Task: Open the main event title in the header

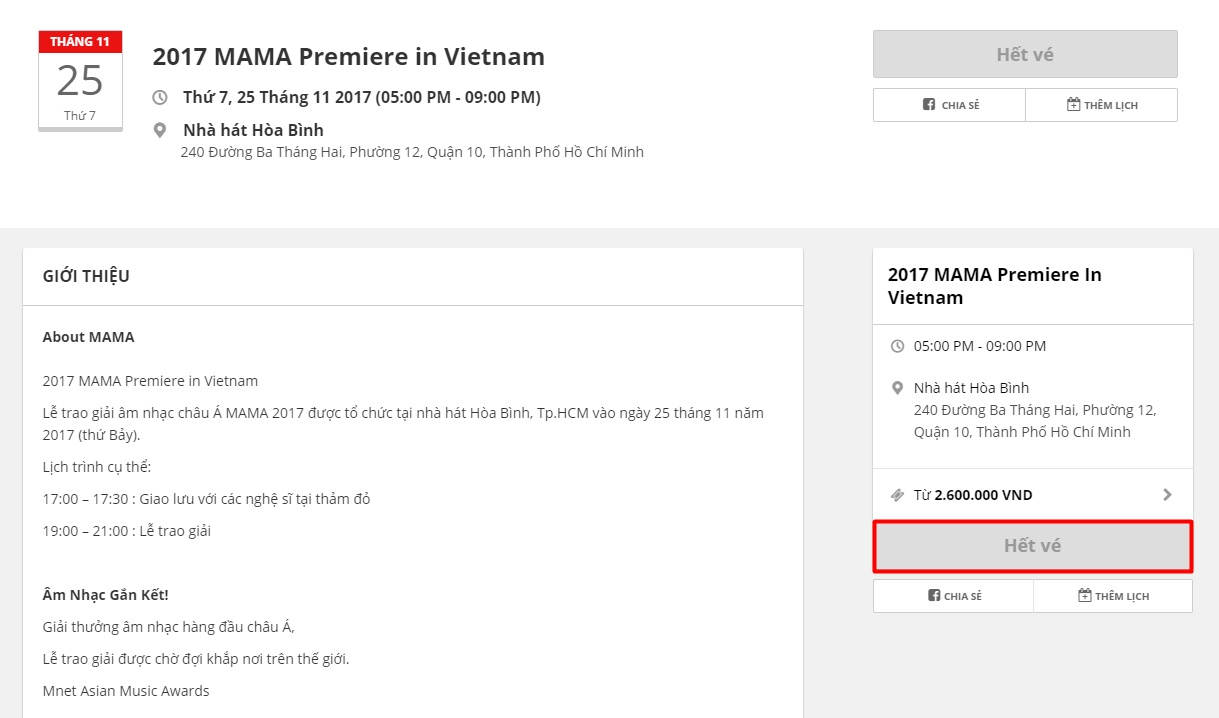Action: coord(348,57)
